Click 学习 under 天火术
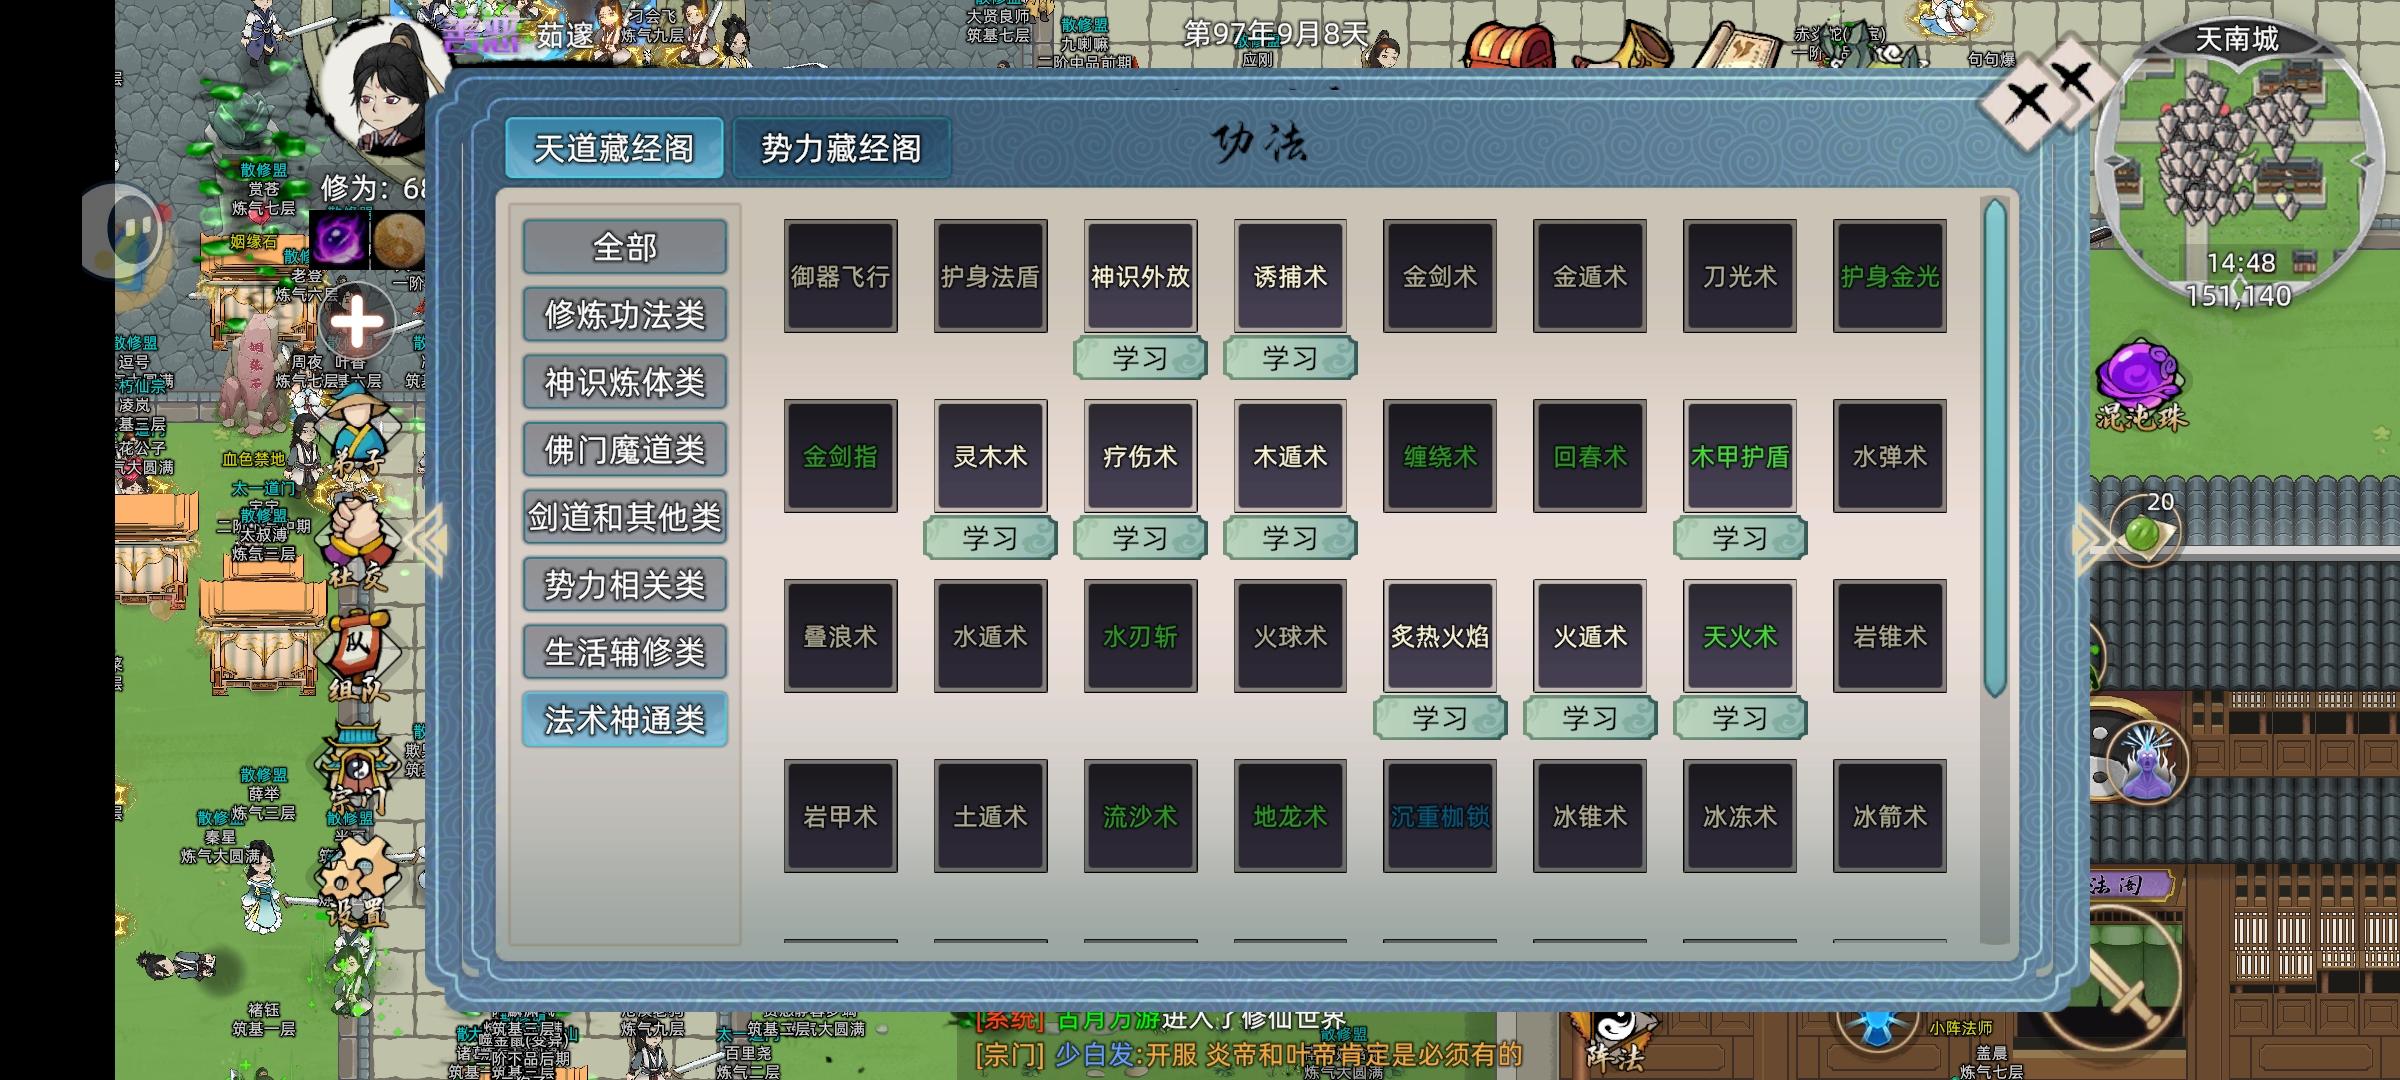The height and width of the screenshot is (1080, 2400). tap(1739, 718)
